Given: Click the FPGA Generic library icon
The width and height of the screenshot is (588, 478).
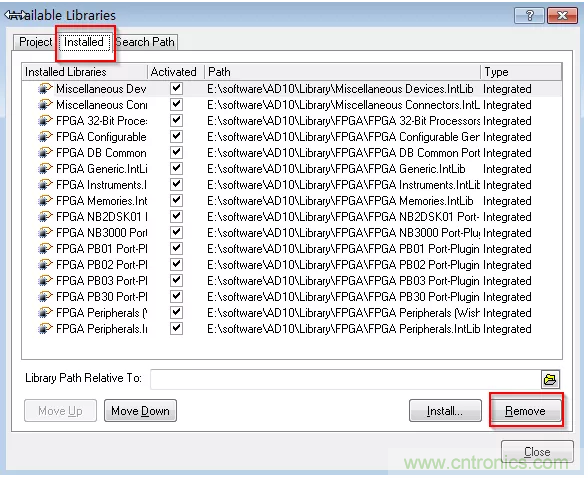Looking at the screenshot, I should tap(45, 169).
